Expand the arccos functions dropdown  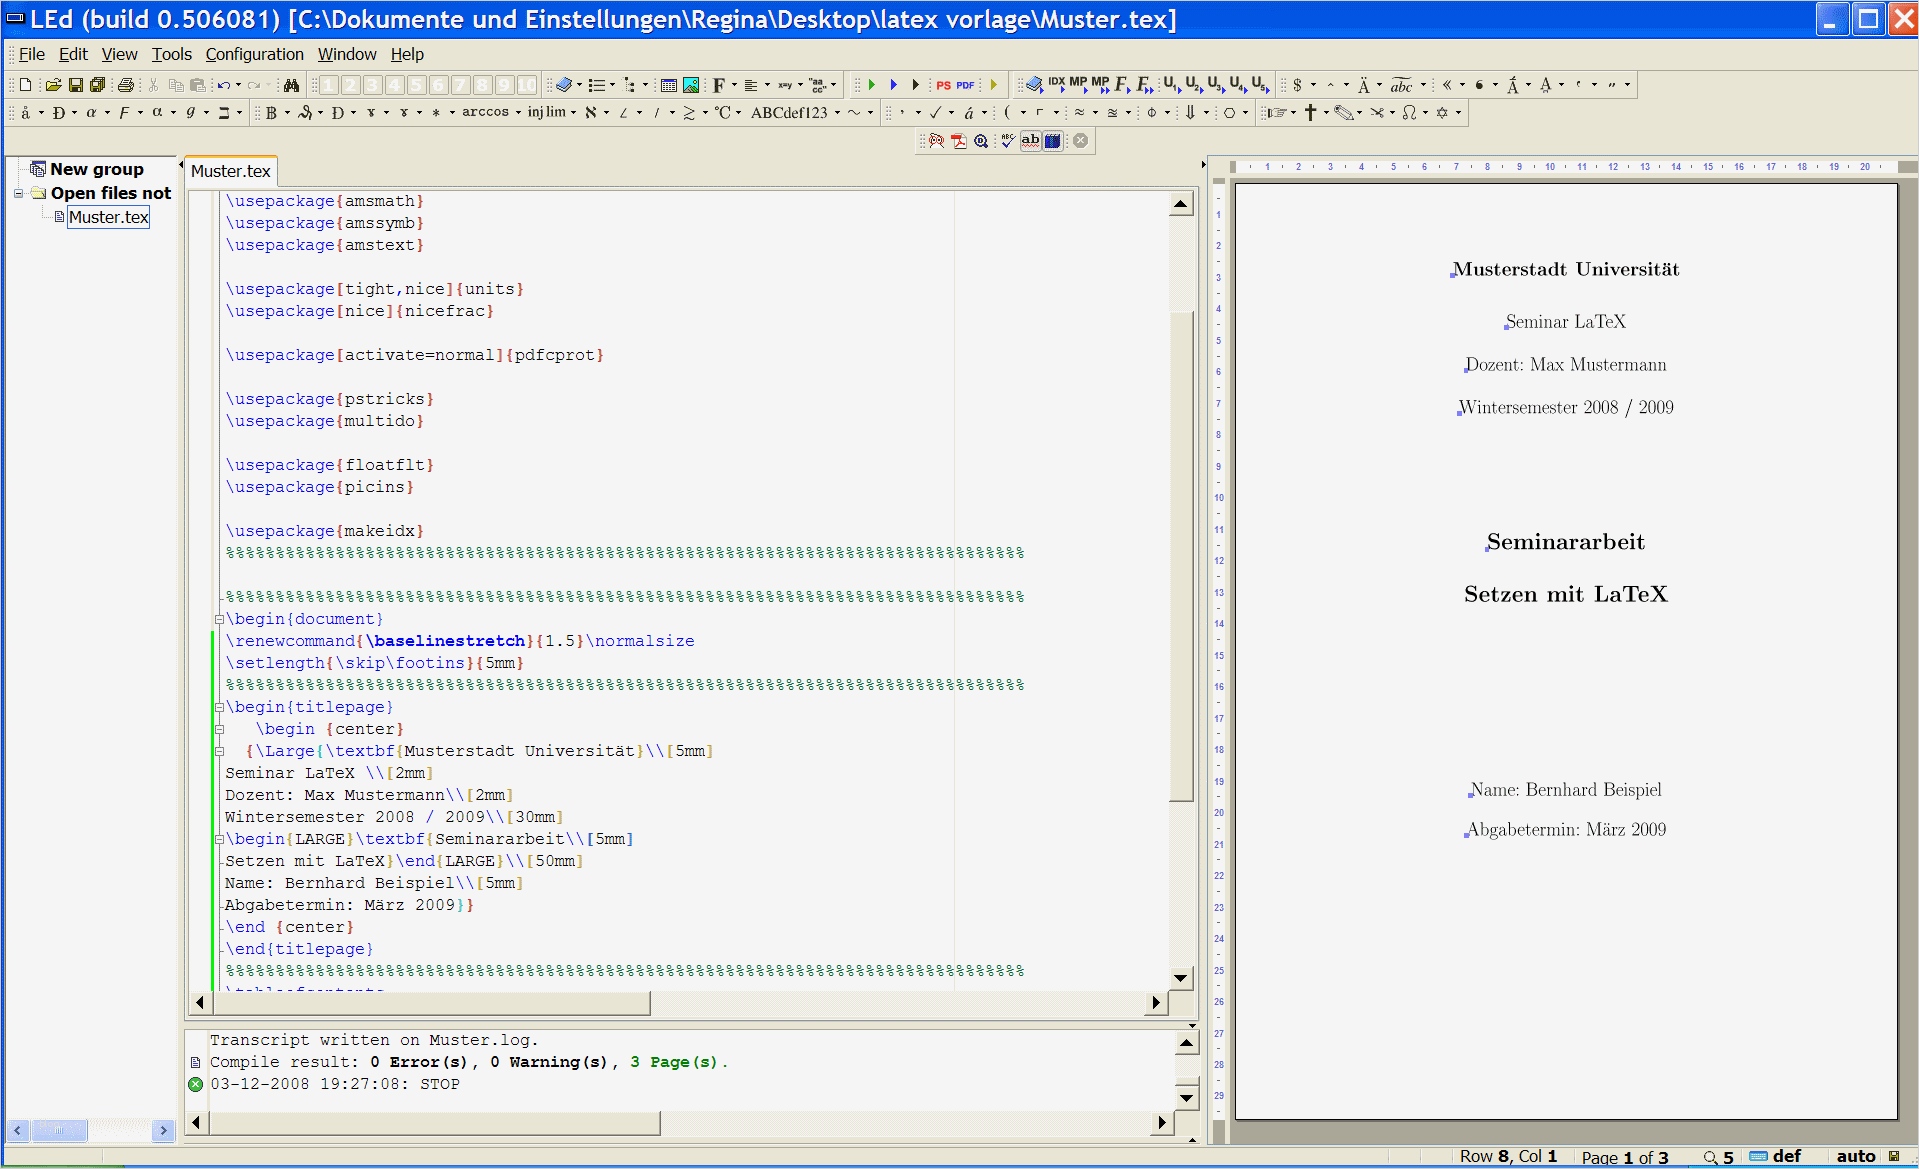518,113
